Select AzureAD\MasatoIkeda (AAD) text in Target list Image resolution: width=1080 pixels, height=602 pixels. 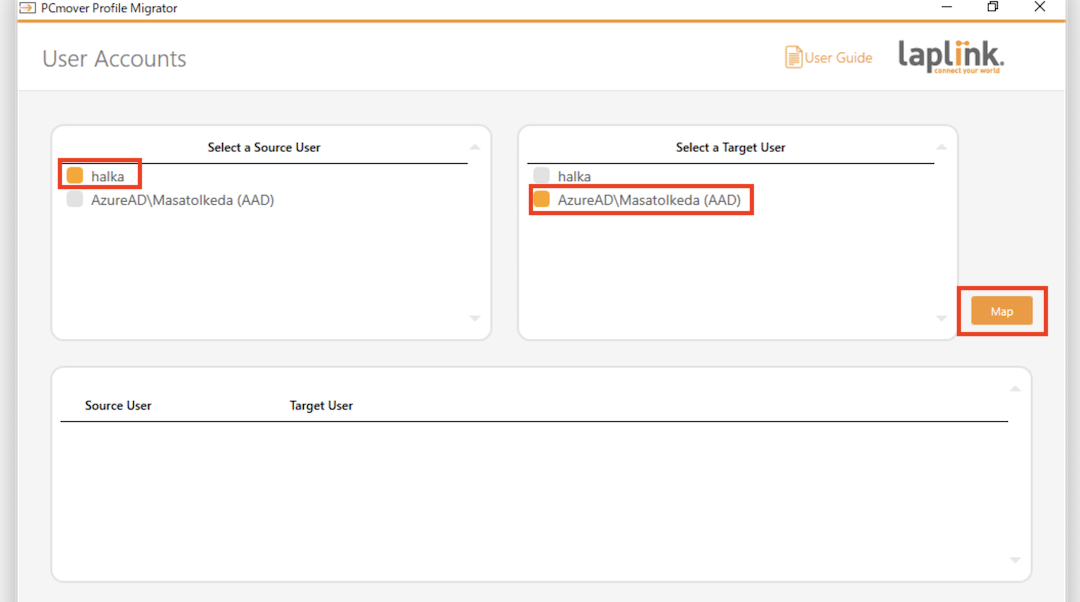pos(649,200)
